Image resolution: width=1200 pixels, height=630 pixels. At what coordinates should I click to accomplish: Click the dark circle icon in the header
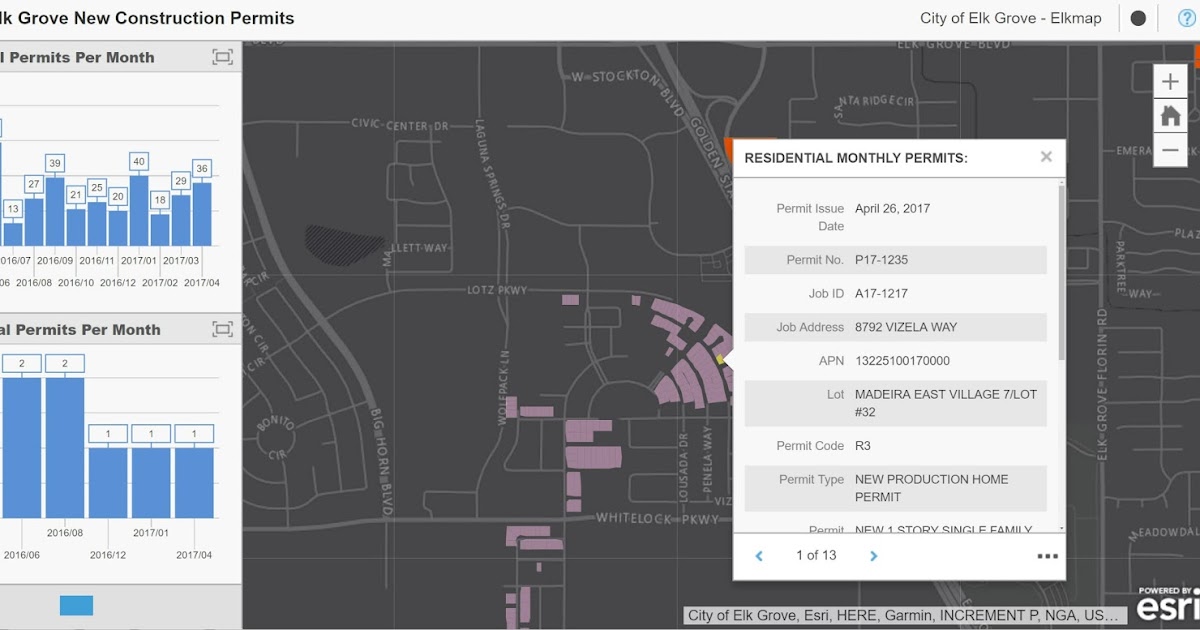pyautogui.click(x=1136, y=17)
